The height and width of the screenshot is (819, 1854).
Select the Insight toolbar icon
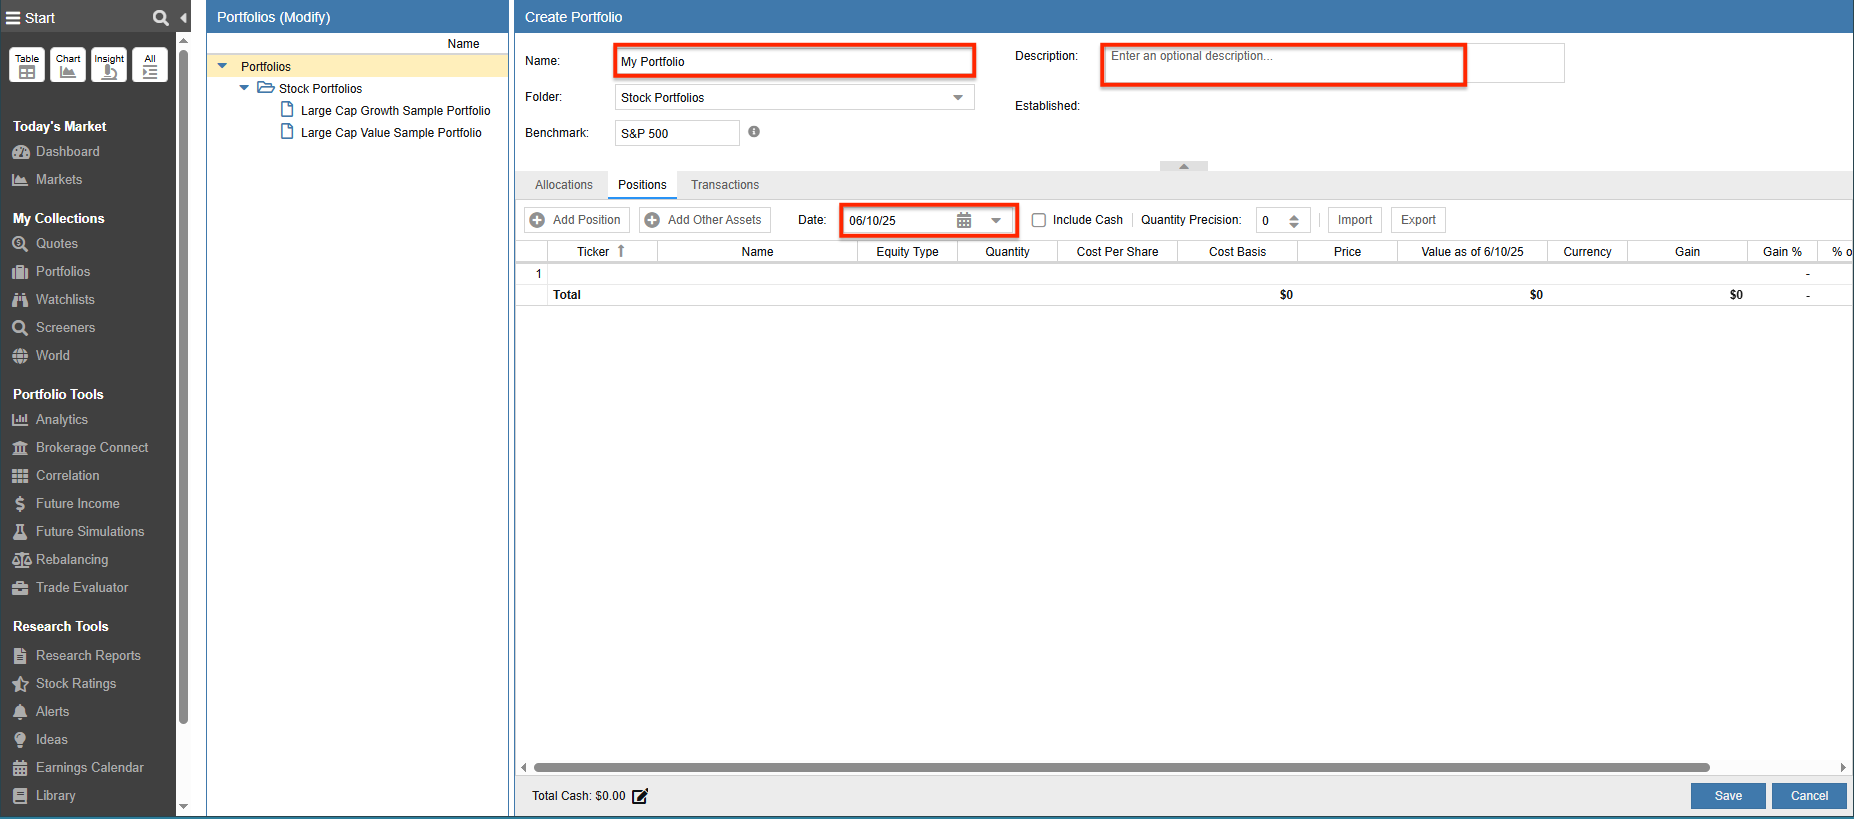coord(109,66)
